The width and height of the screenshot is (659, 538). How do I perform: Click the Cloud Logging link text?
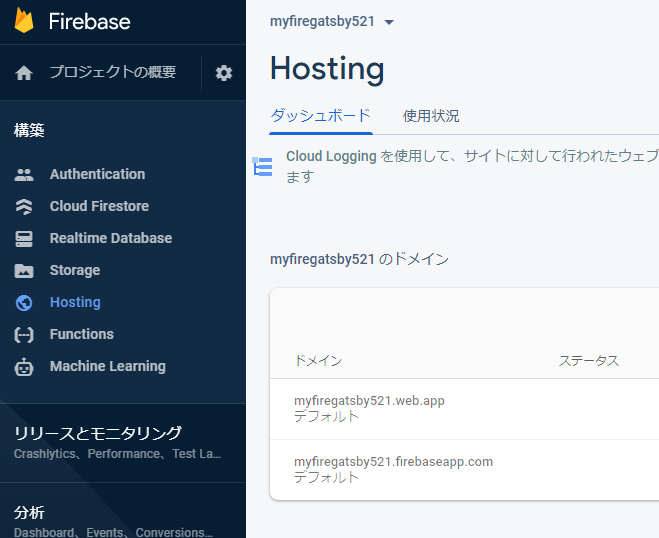click(331, 156)
